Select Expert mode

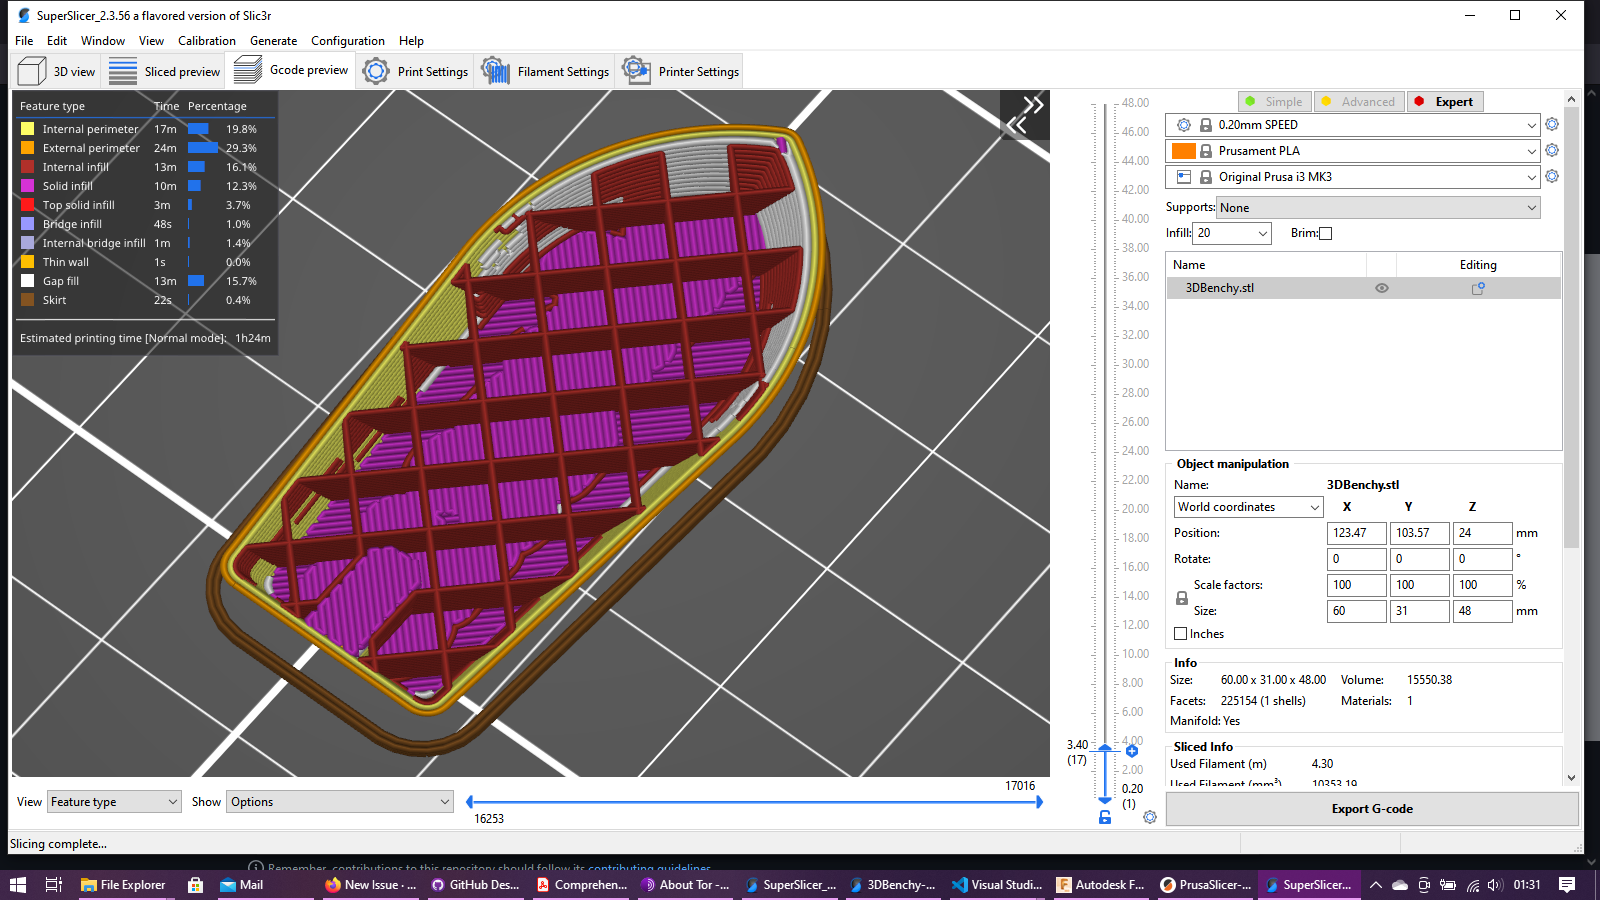tap(1445, 102)
